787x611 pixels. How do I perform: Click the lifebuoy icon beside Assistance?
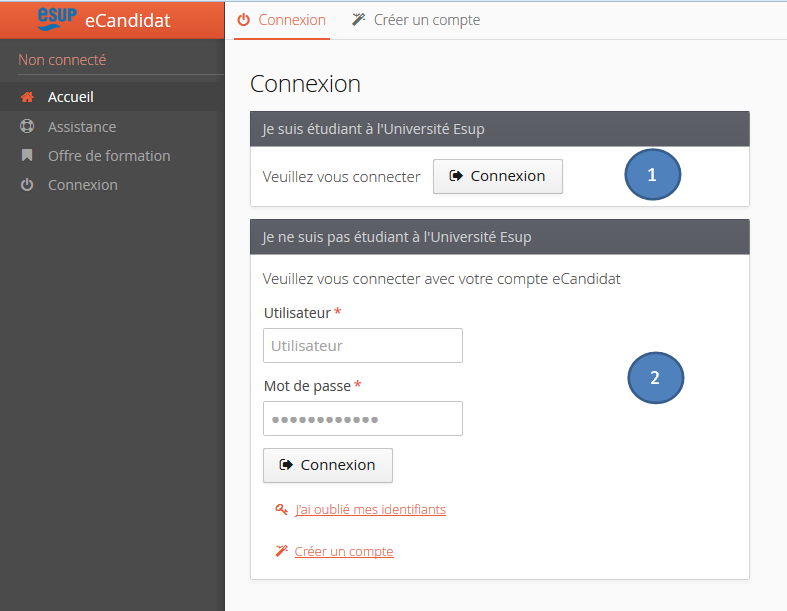tap(27, 127)
